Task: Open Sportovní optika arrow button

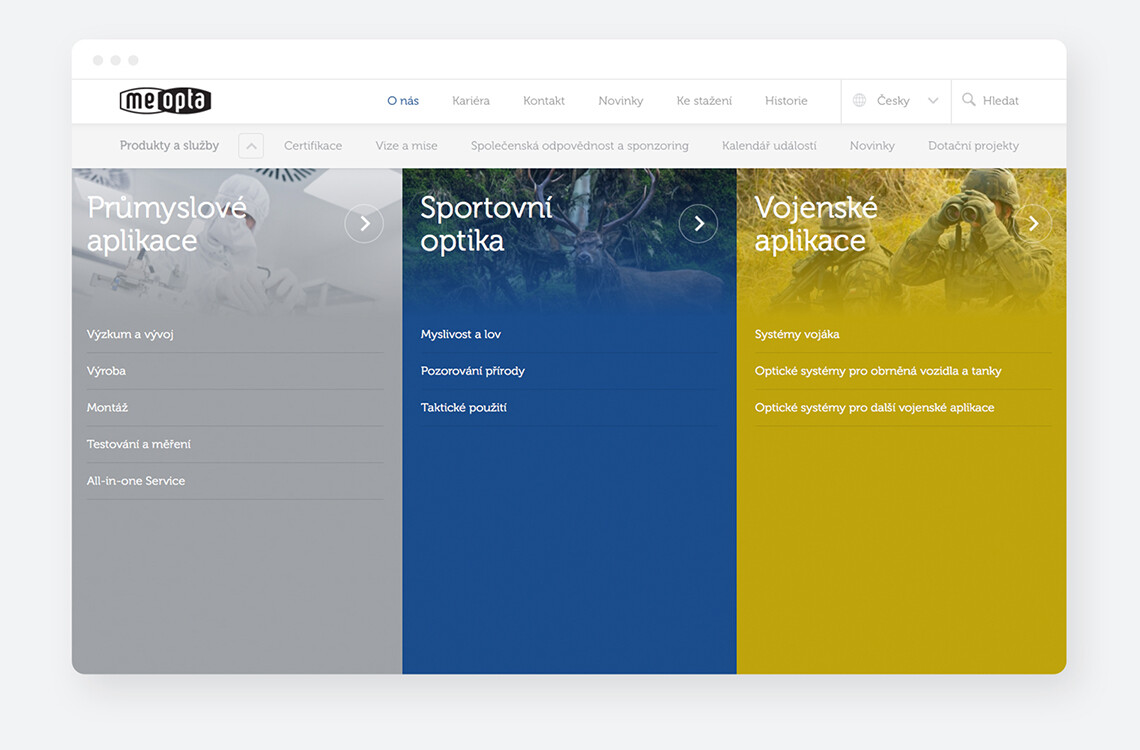Action: (x=698, y=224)
